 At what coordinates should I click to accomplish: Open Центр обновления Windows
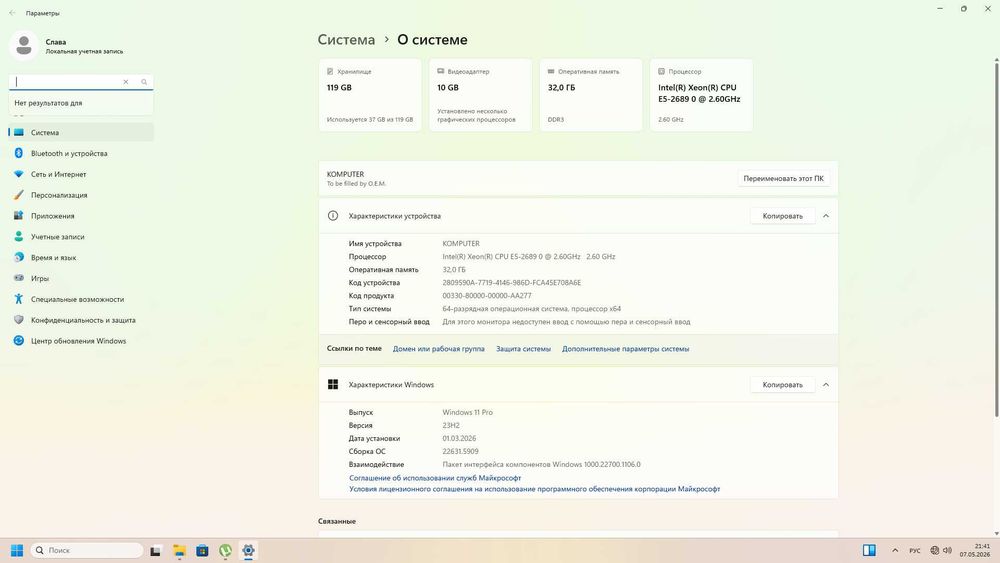click(x=81, y=340)
